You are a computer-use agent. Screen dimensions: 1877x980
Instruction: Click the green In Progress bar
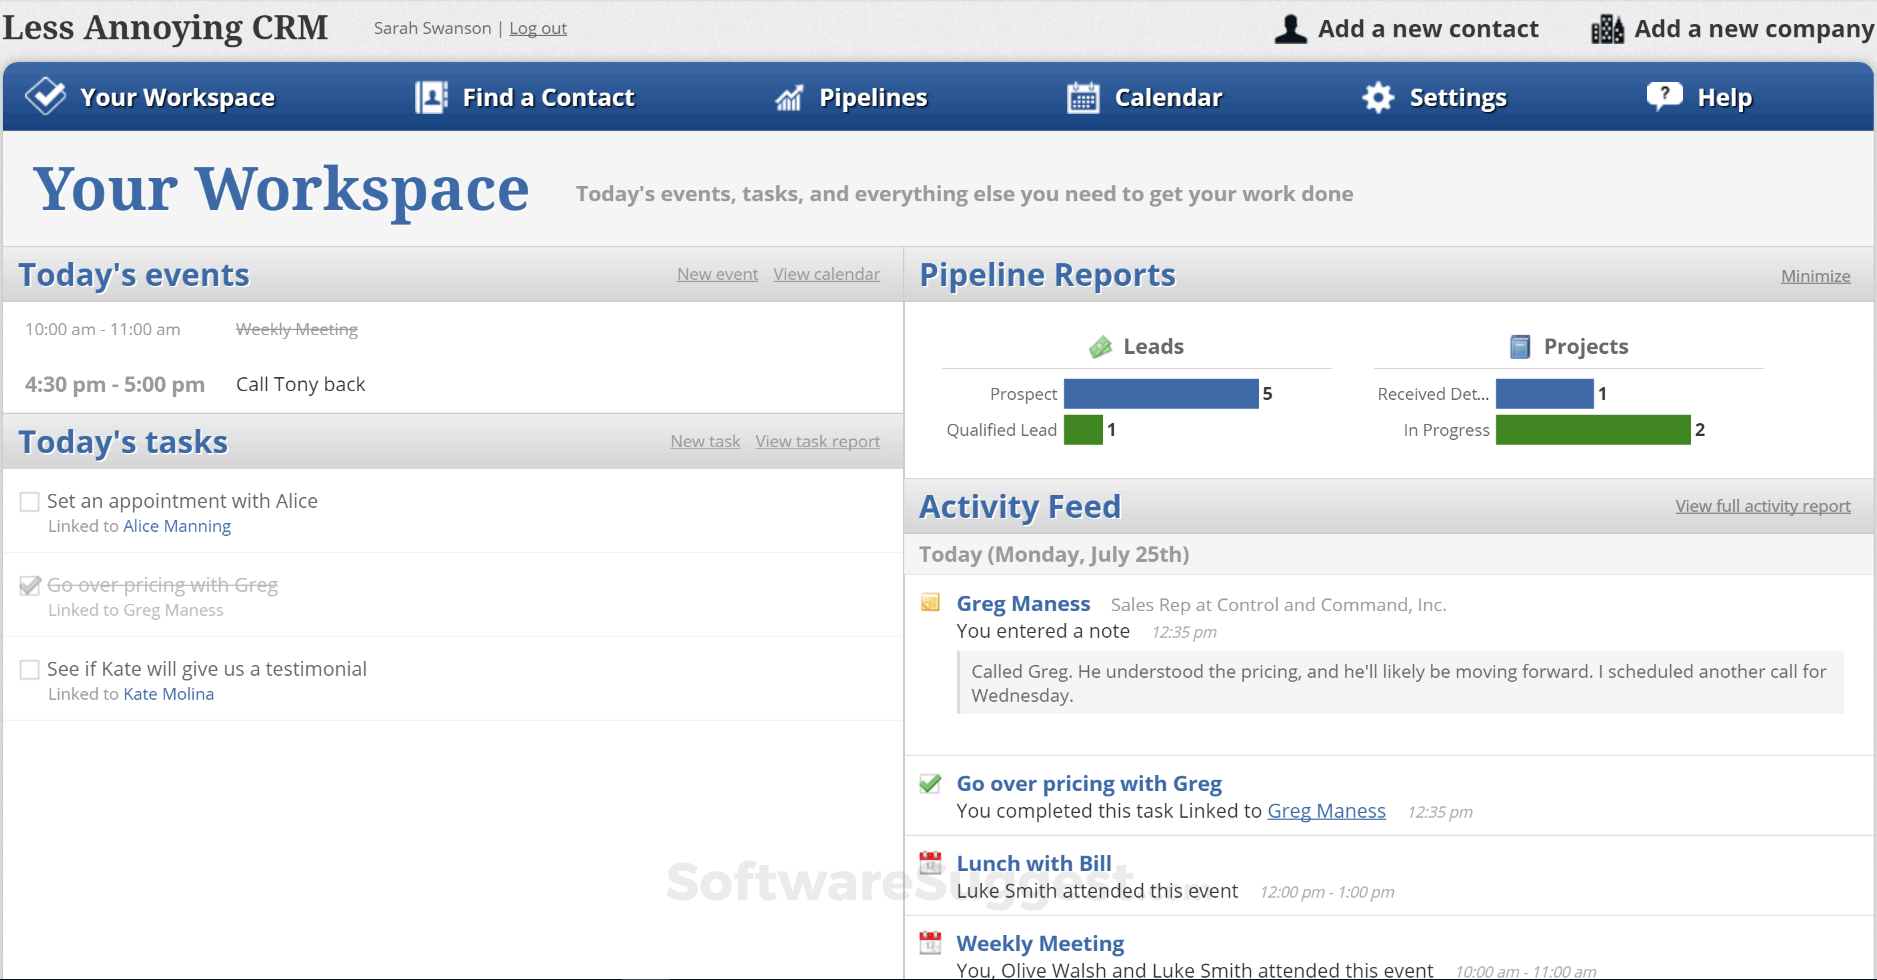pyautogui.click(x=1593, y=430)
